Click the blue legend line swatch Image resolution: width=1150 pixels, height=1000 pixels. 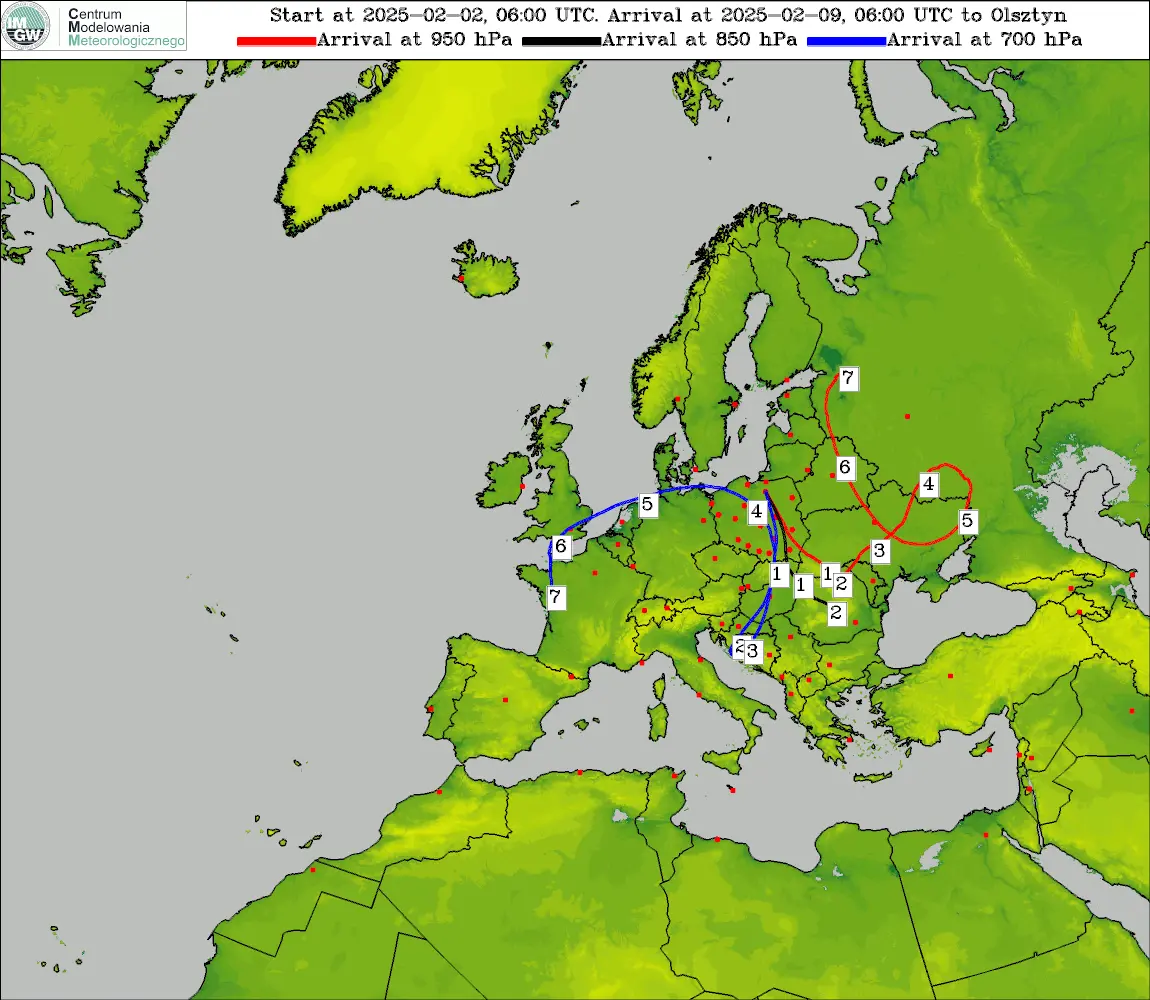pyautogui.click(x=846, y=41)
